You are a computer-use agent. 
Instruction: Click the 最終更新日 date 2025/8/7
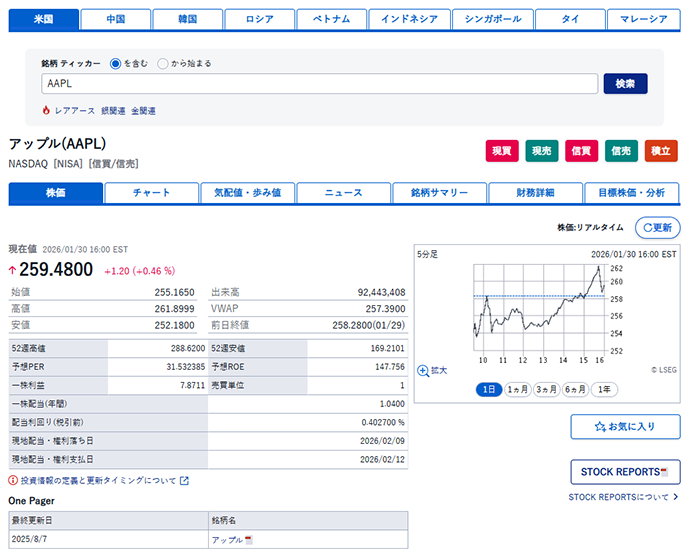point(29,539)
